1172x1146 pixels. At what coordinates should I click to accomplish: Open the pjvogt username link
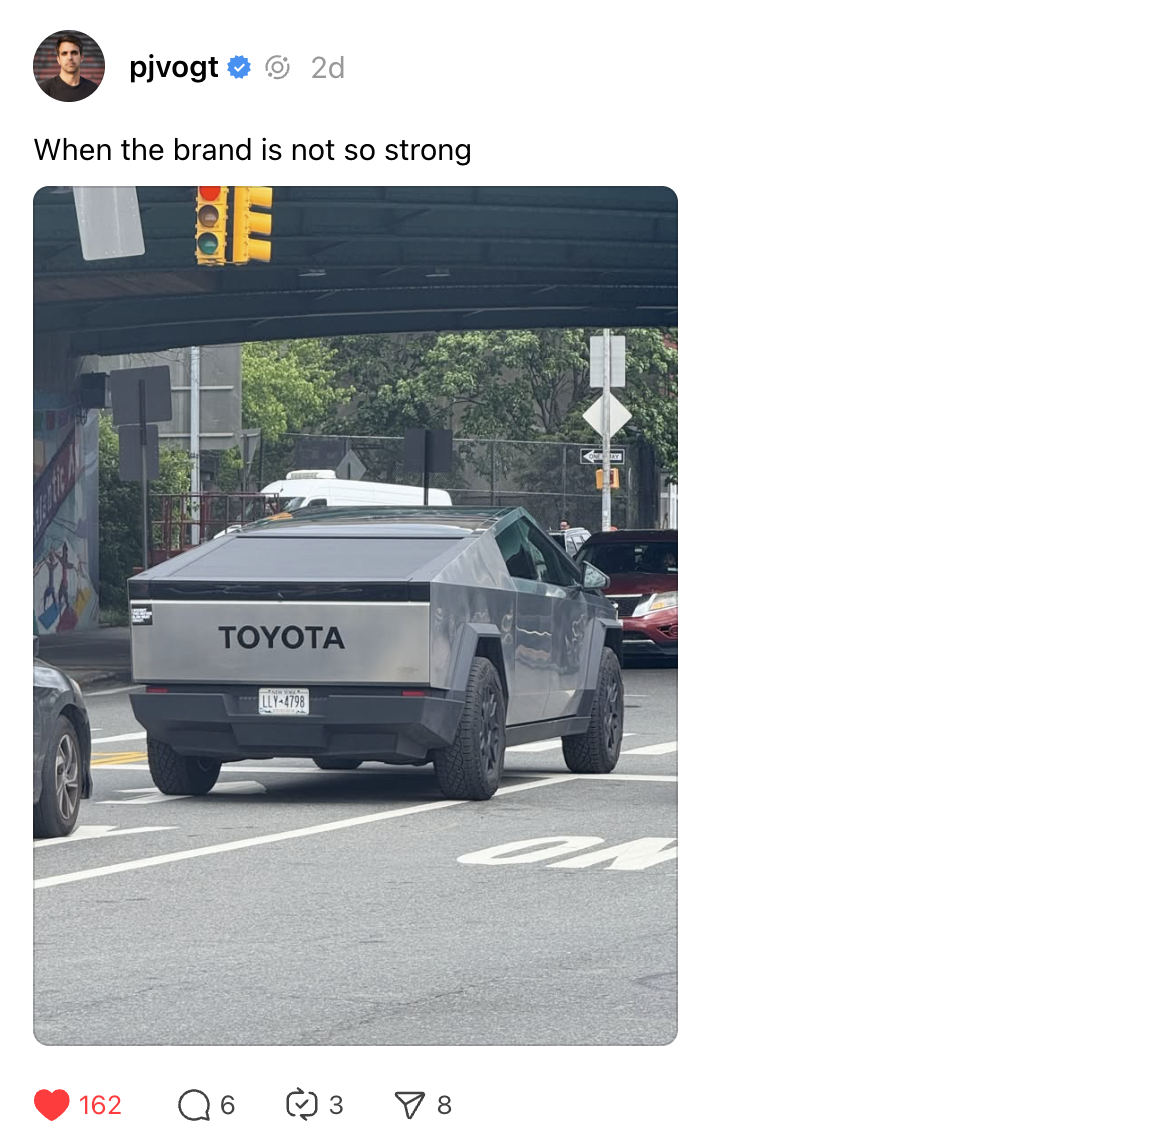point(173,67)
